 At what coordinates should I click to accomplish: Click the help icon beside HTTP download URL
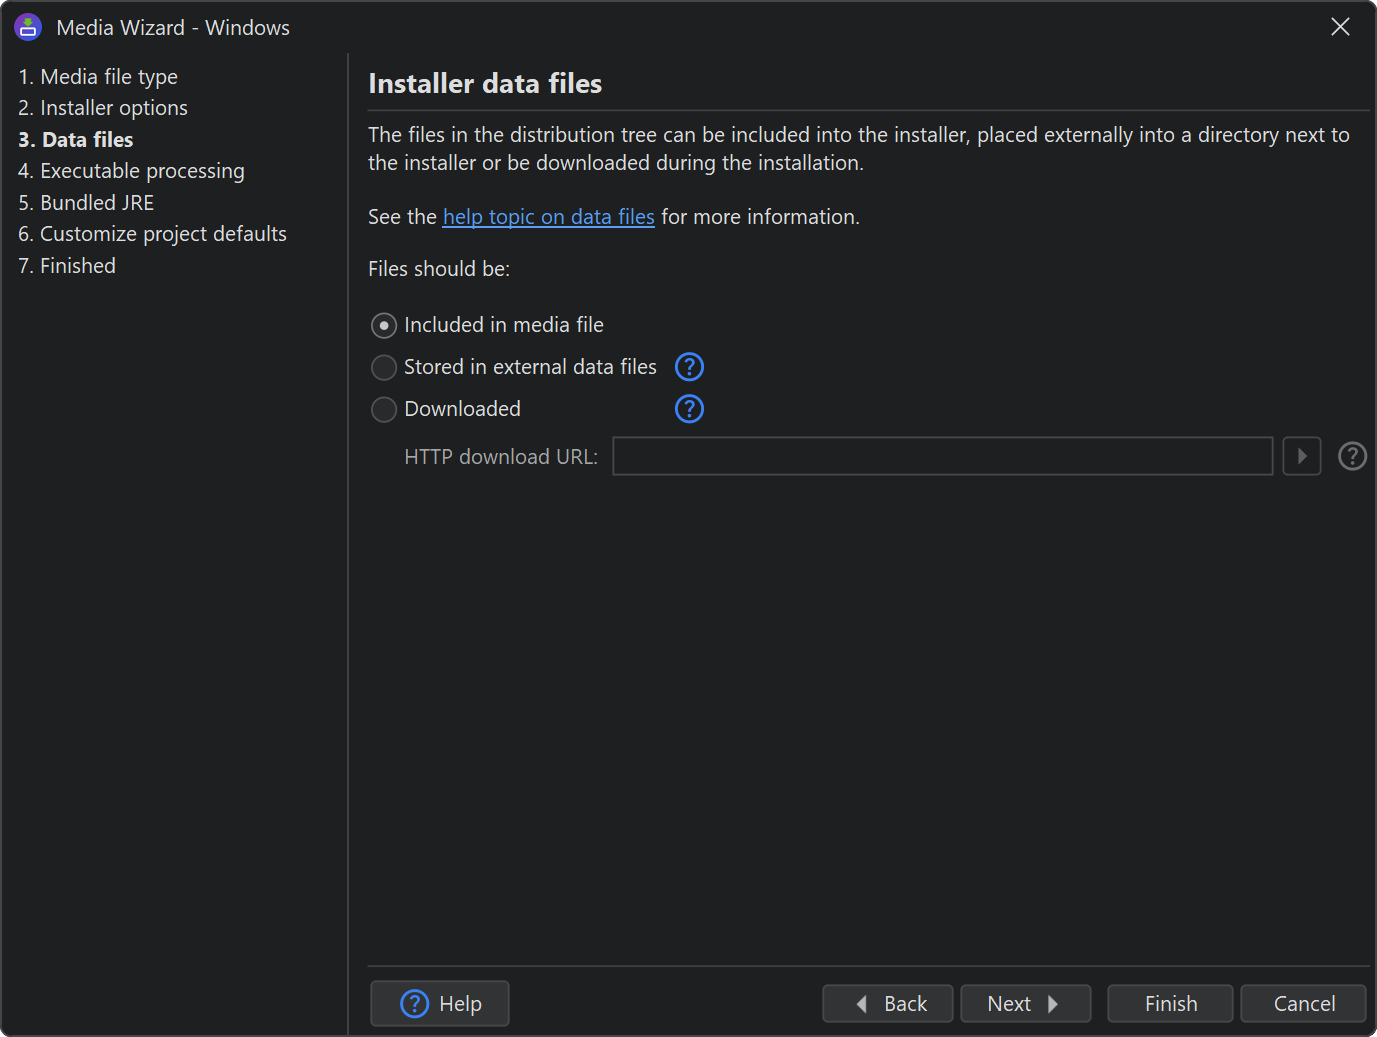(1352, 456)
